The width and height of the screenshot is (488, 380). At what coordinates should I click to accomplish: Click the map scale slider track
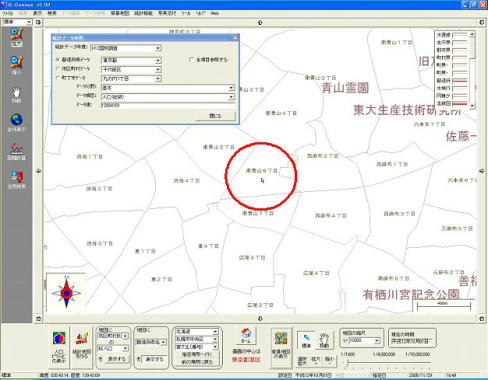click(x=386, y=362)
